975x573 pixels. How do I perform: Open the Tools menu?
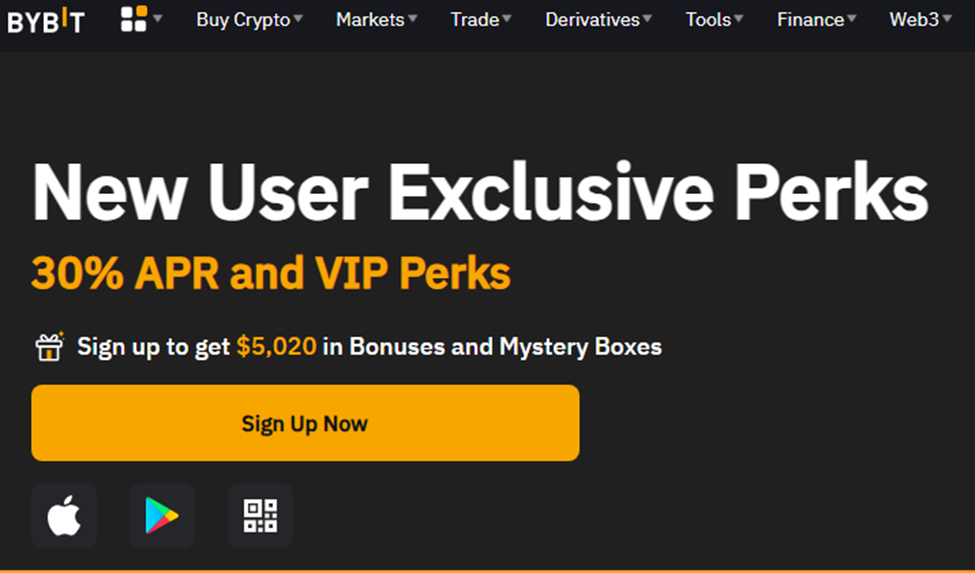coord(708,19)
